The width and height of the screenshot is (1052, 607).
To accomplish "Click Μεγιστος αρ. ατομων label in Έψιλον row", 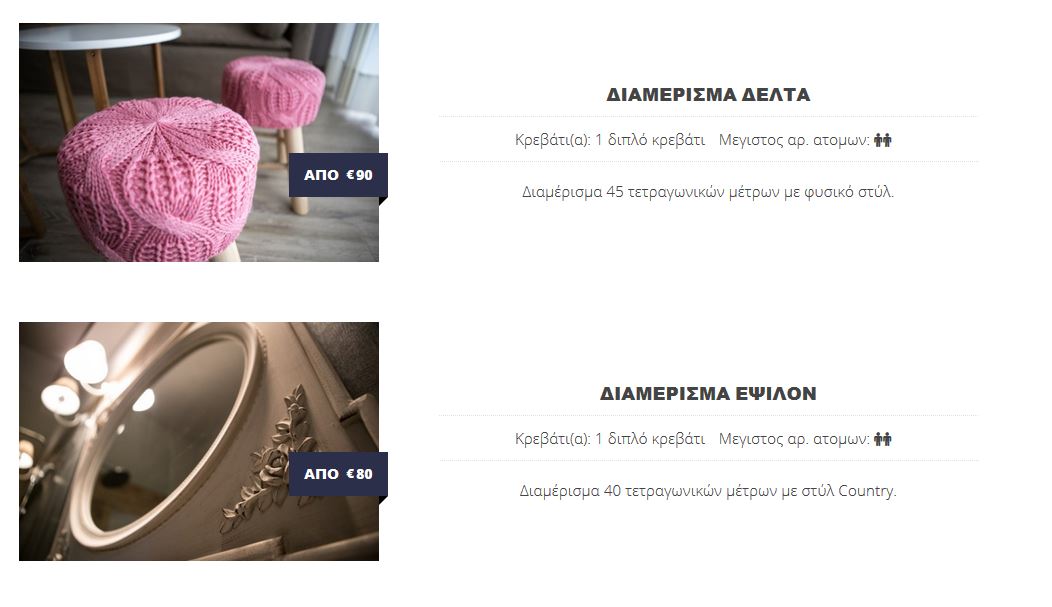I will [x=794, y=439].
